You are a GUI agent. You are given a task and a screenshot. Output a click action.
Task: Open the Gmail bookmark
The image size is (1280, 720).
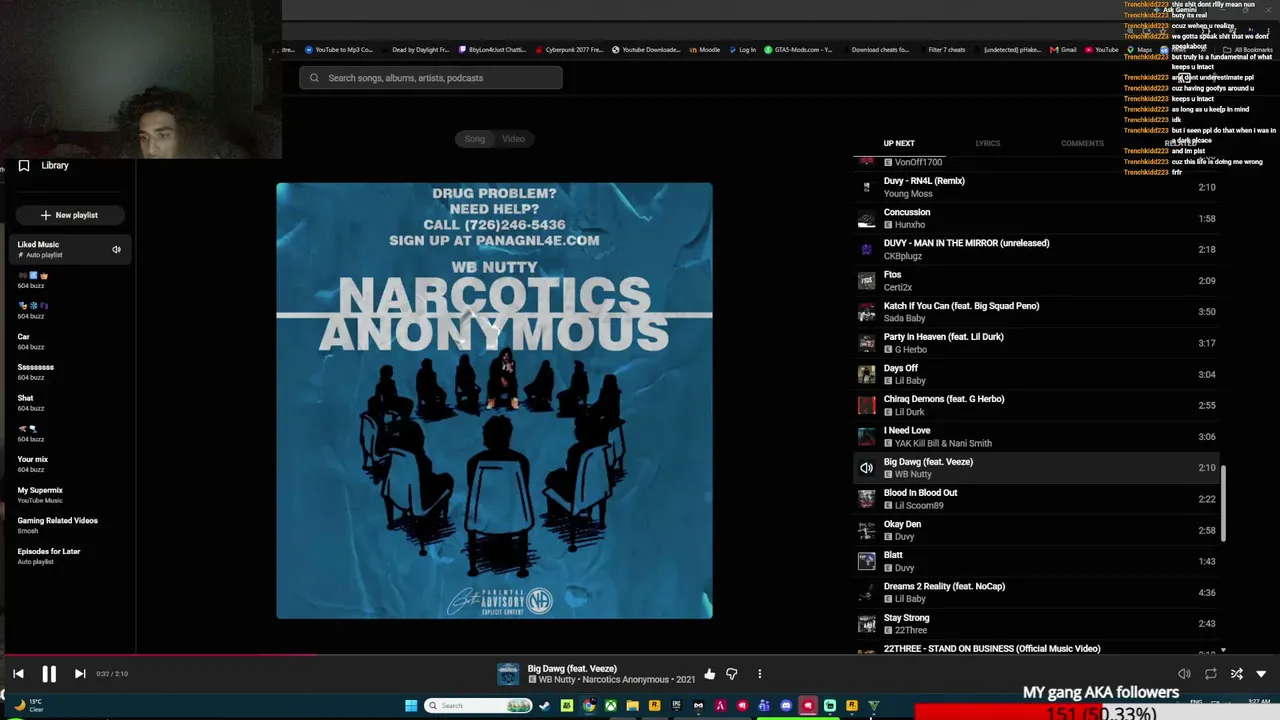coord(1063,50)
